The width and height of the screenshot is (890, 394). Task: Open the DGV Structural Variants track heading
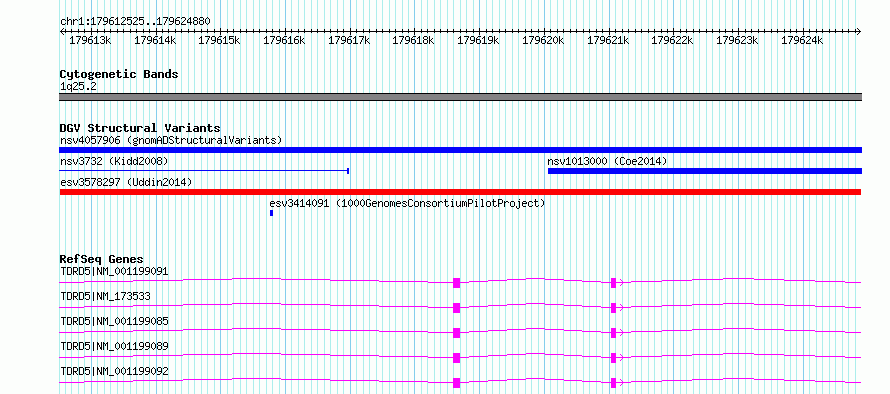[x=140, y=128]
